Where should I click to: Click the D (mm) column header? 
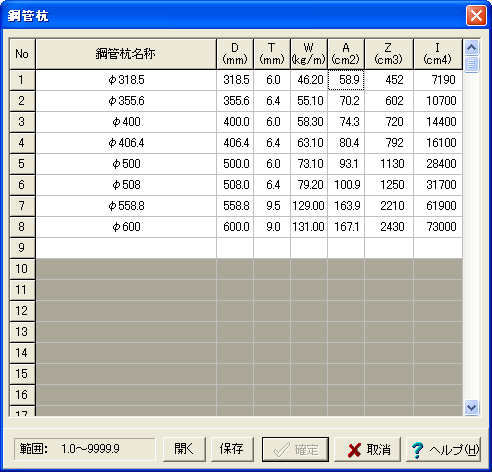[x=235, y=54]
